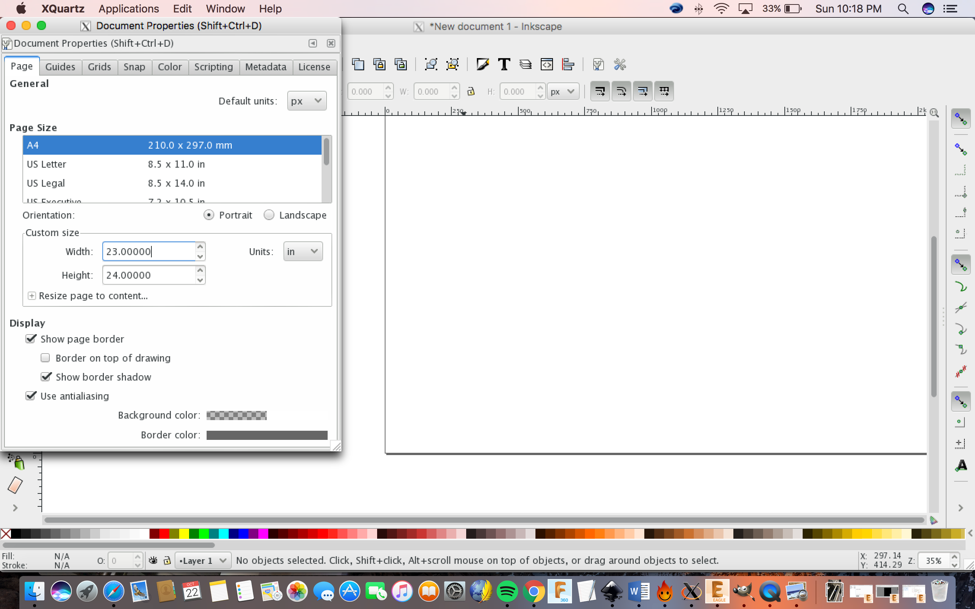This screenshot has height=609, width=975.
Task: Enable Border on top of drawing
Action: (45, 358)
